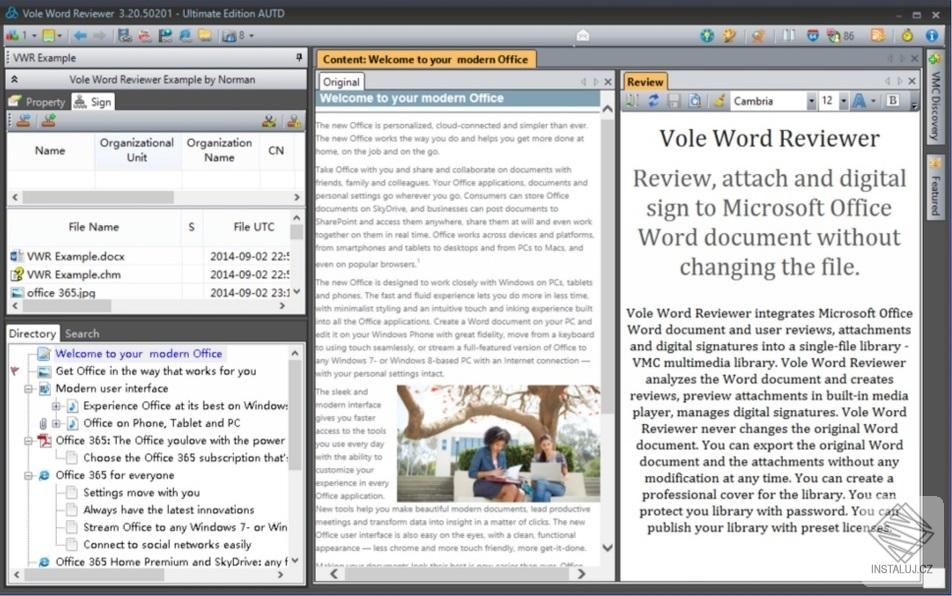952x596 pixels.
Task: Select the Original tab
Action: pos(341,82)
